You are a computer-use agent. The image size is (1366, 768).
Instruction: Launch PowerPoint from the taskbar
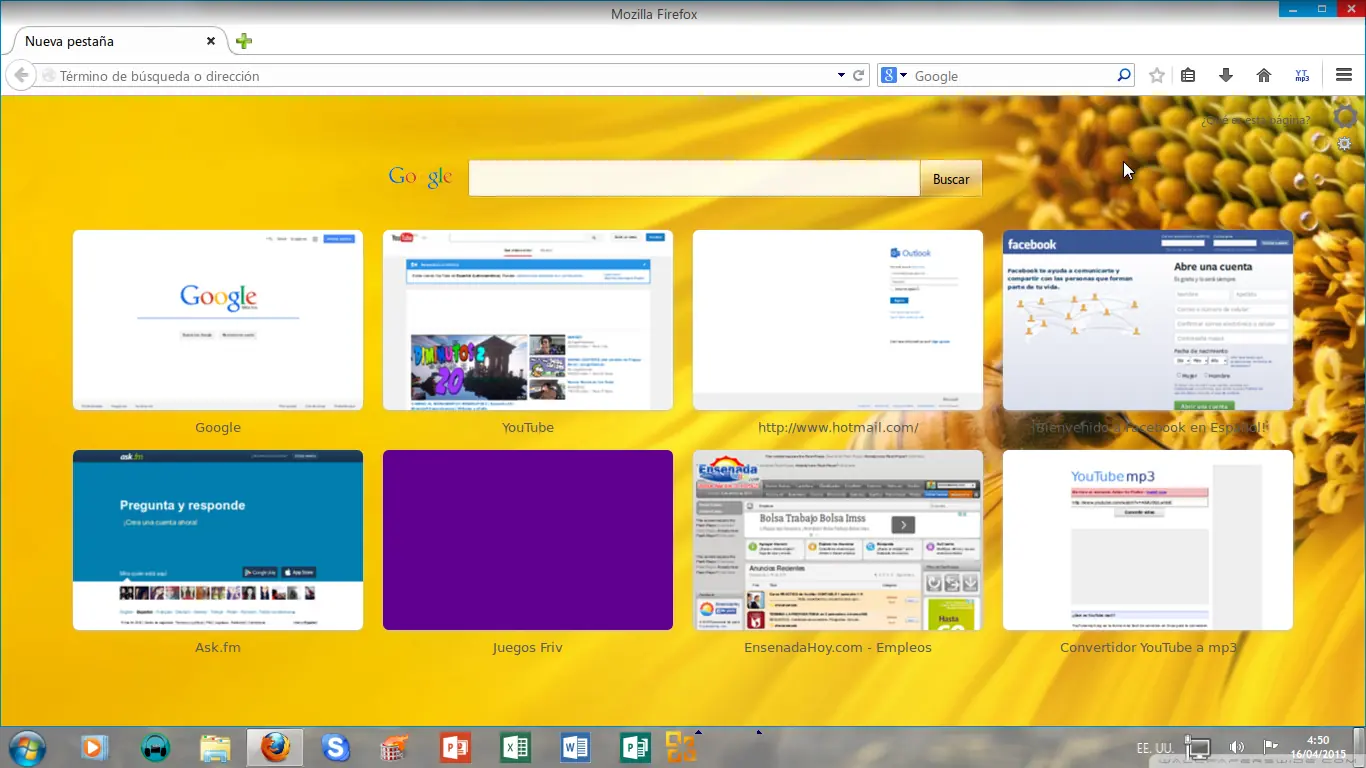455,747
